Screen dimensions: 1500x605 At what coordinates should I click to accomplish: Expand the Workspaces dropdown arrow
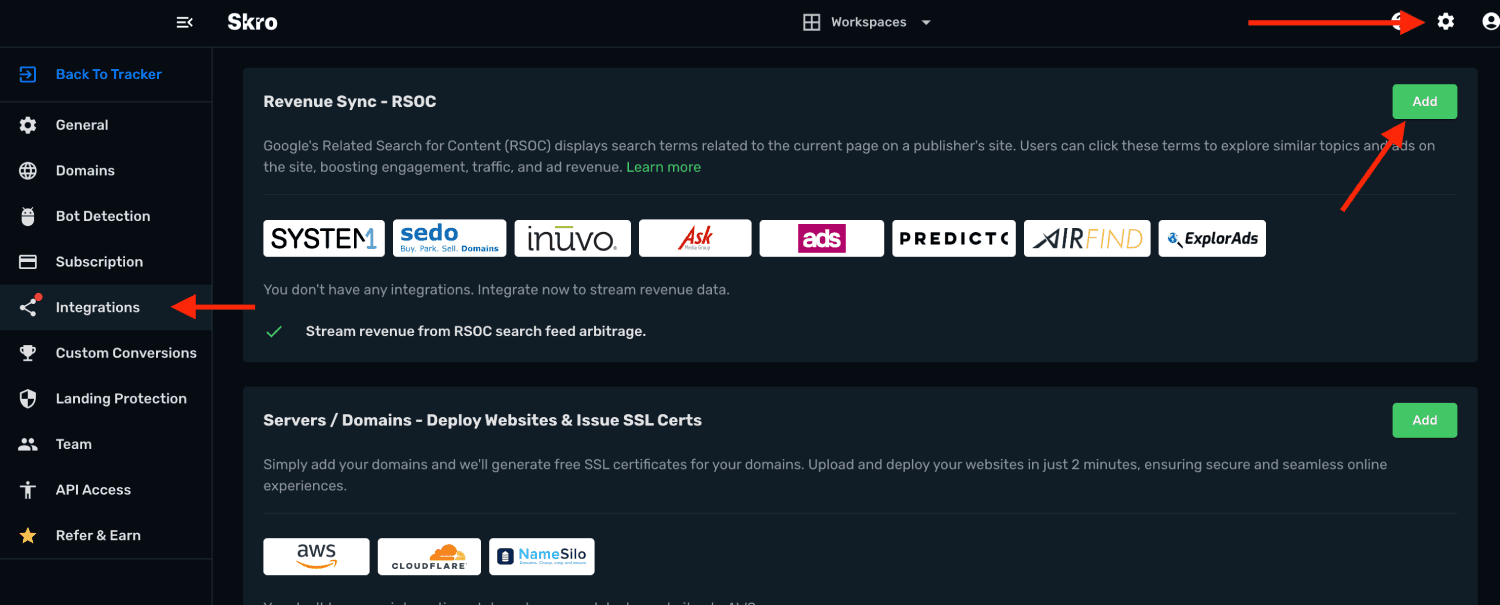pyautogui.click(x=926, y=23)
